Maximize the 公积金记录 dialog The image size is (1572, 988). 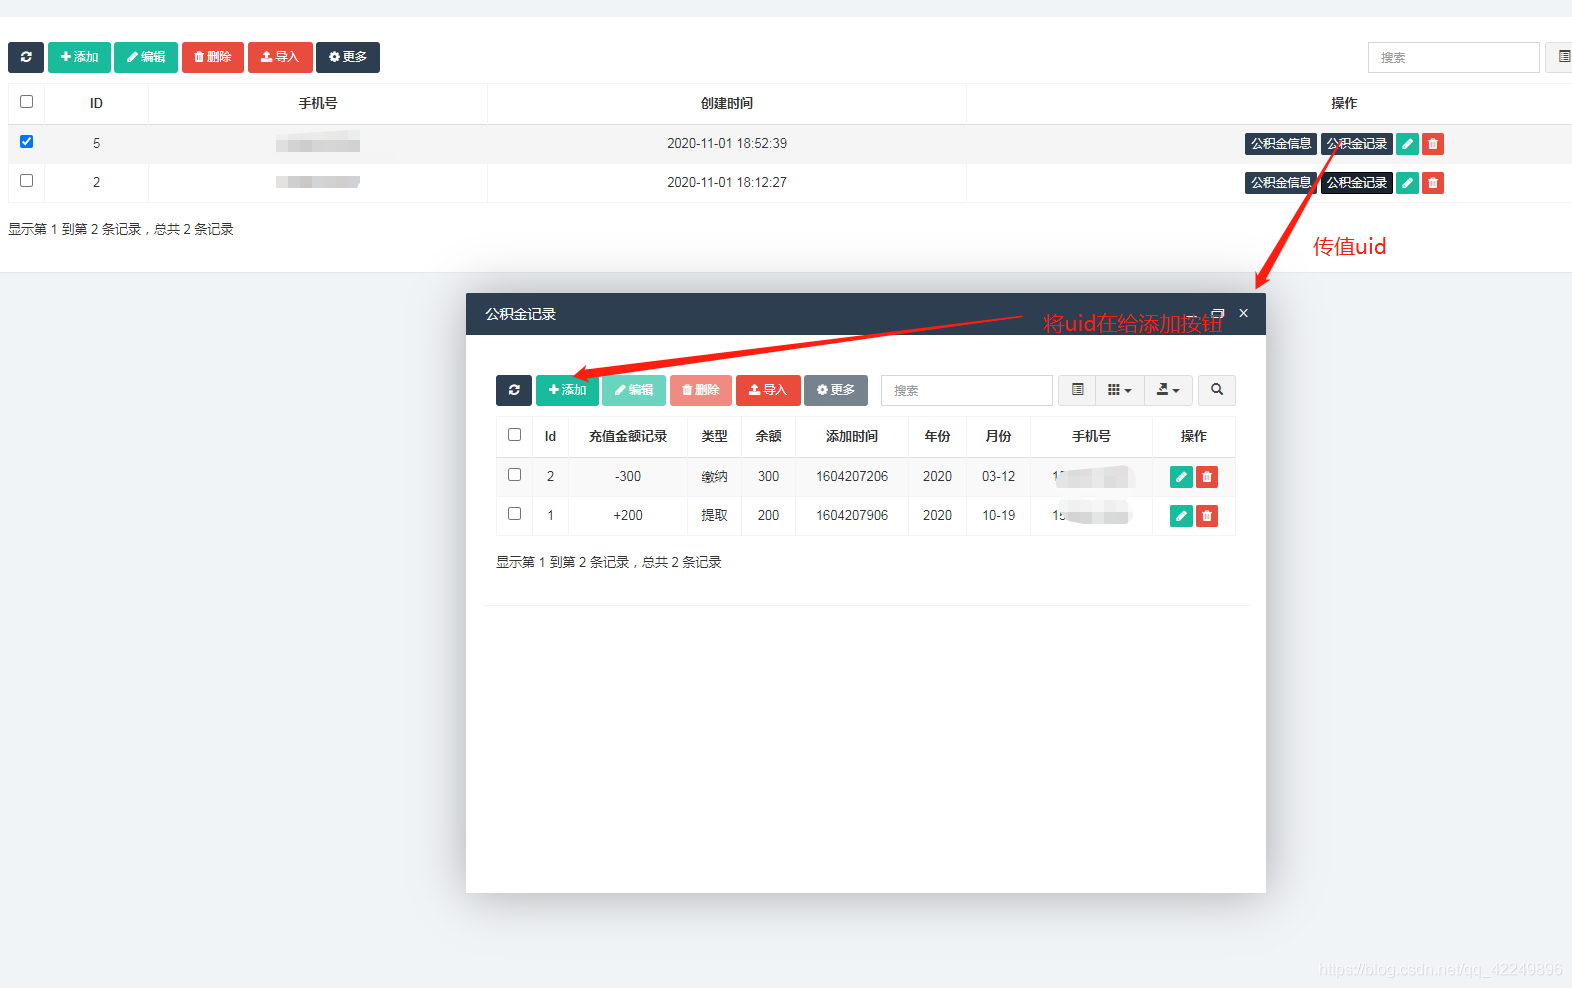(1218, 313)
